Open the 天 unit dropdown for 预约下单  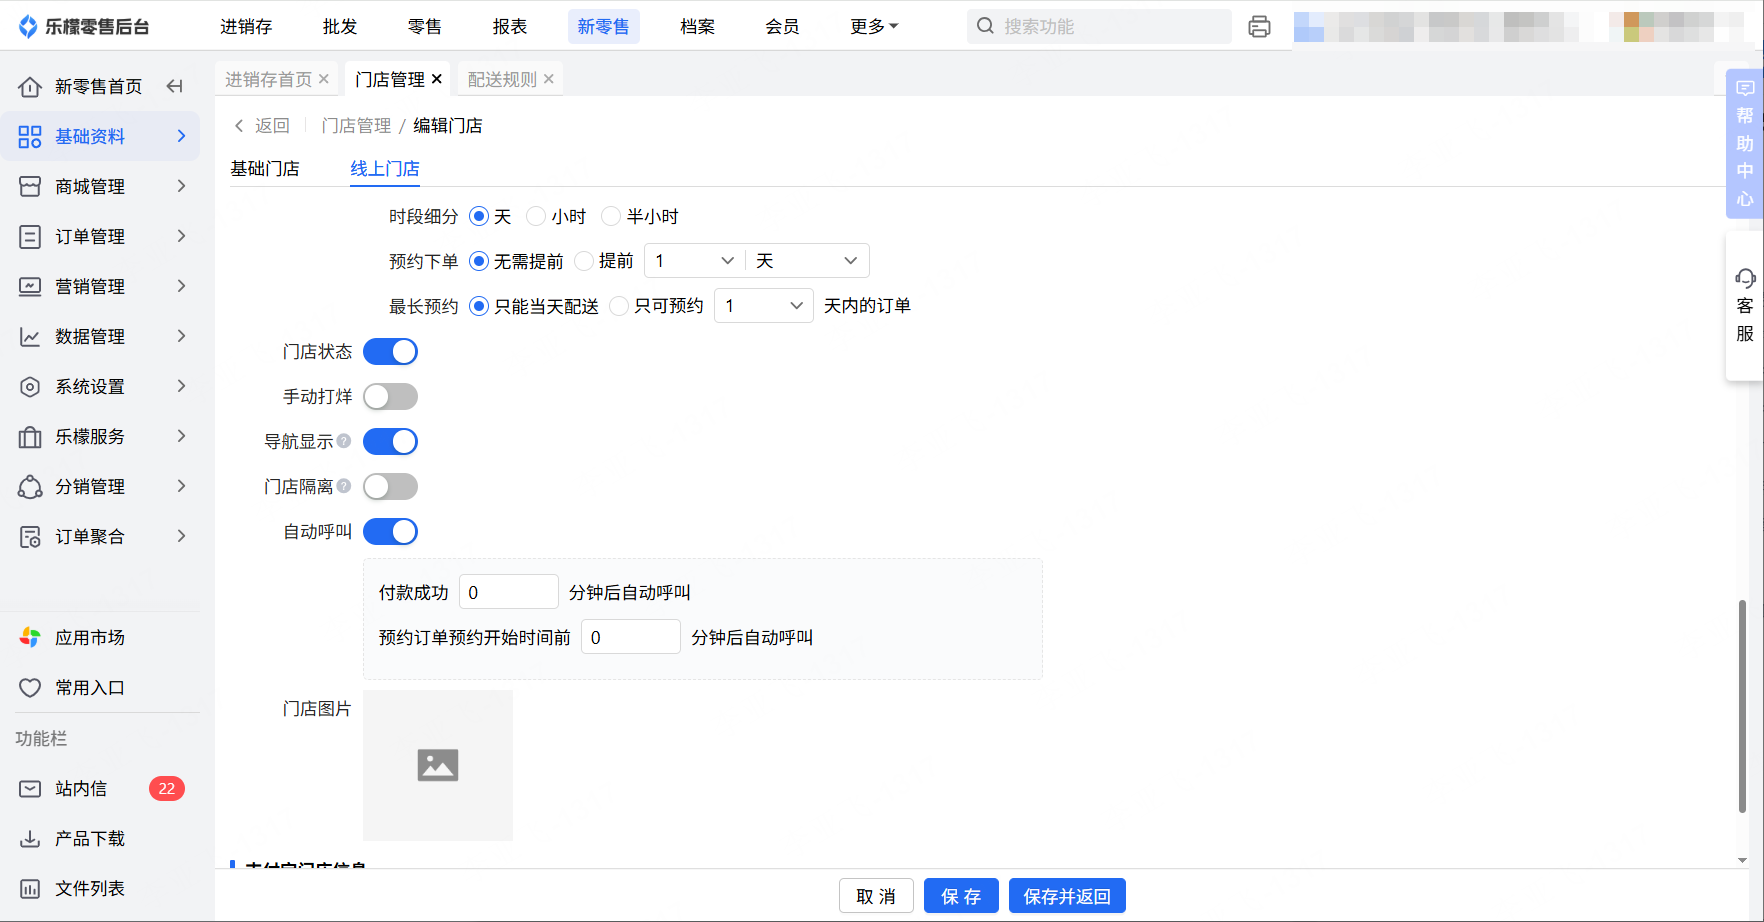coord(807,261)
